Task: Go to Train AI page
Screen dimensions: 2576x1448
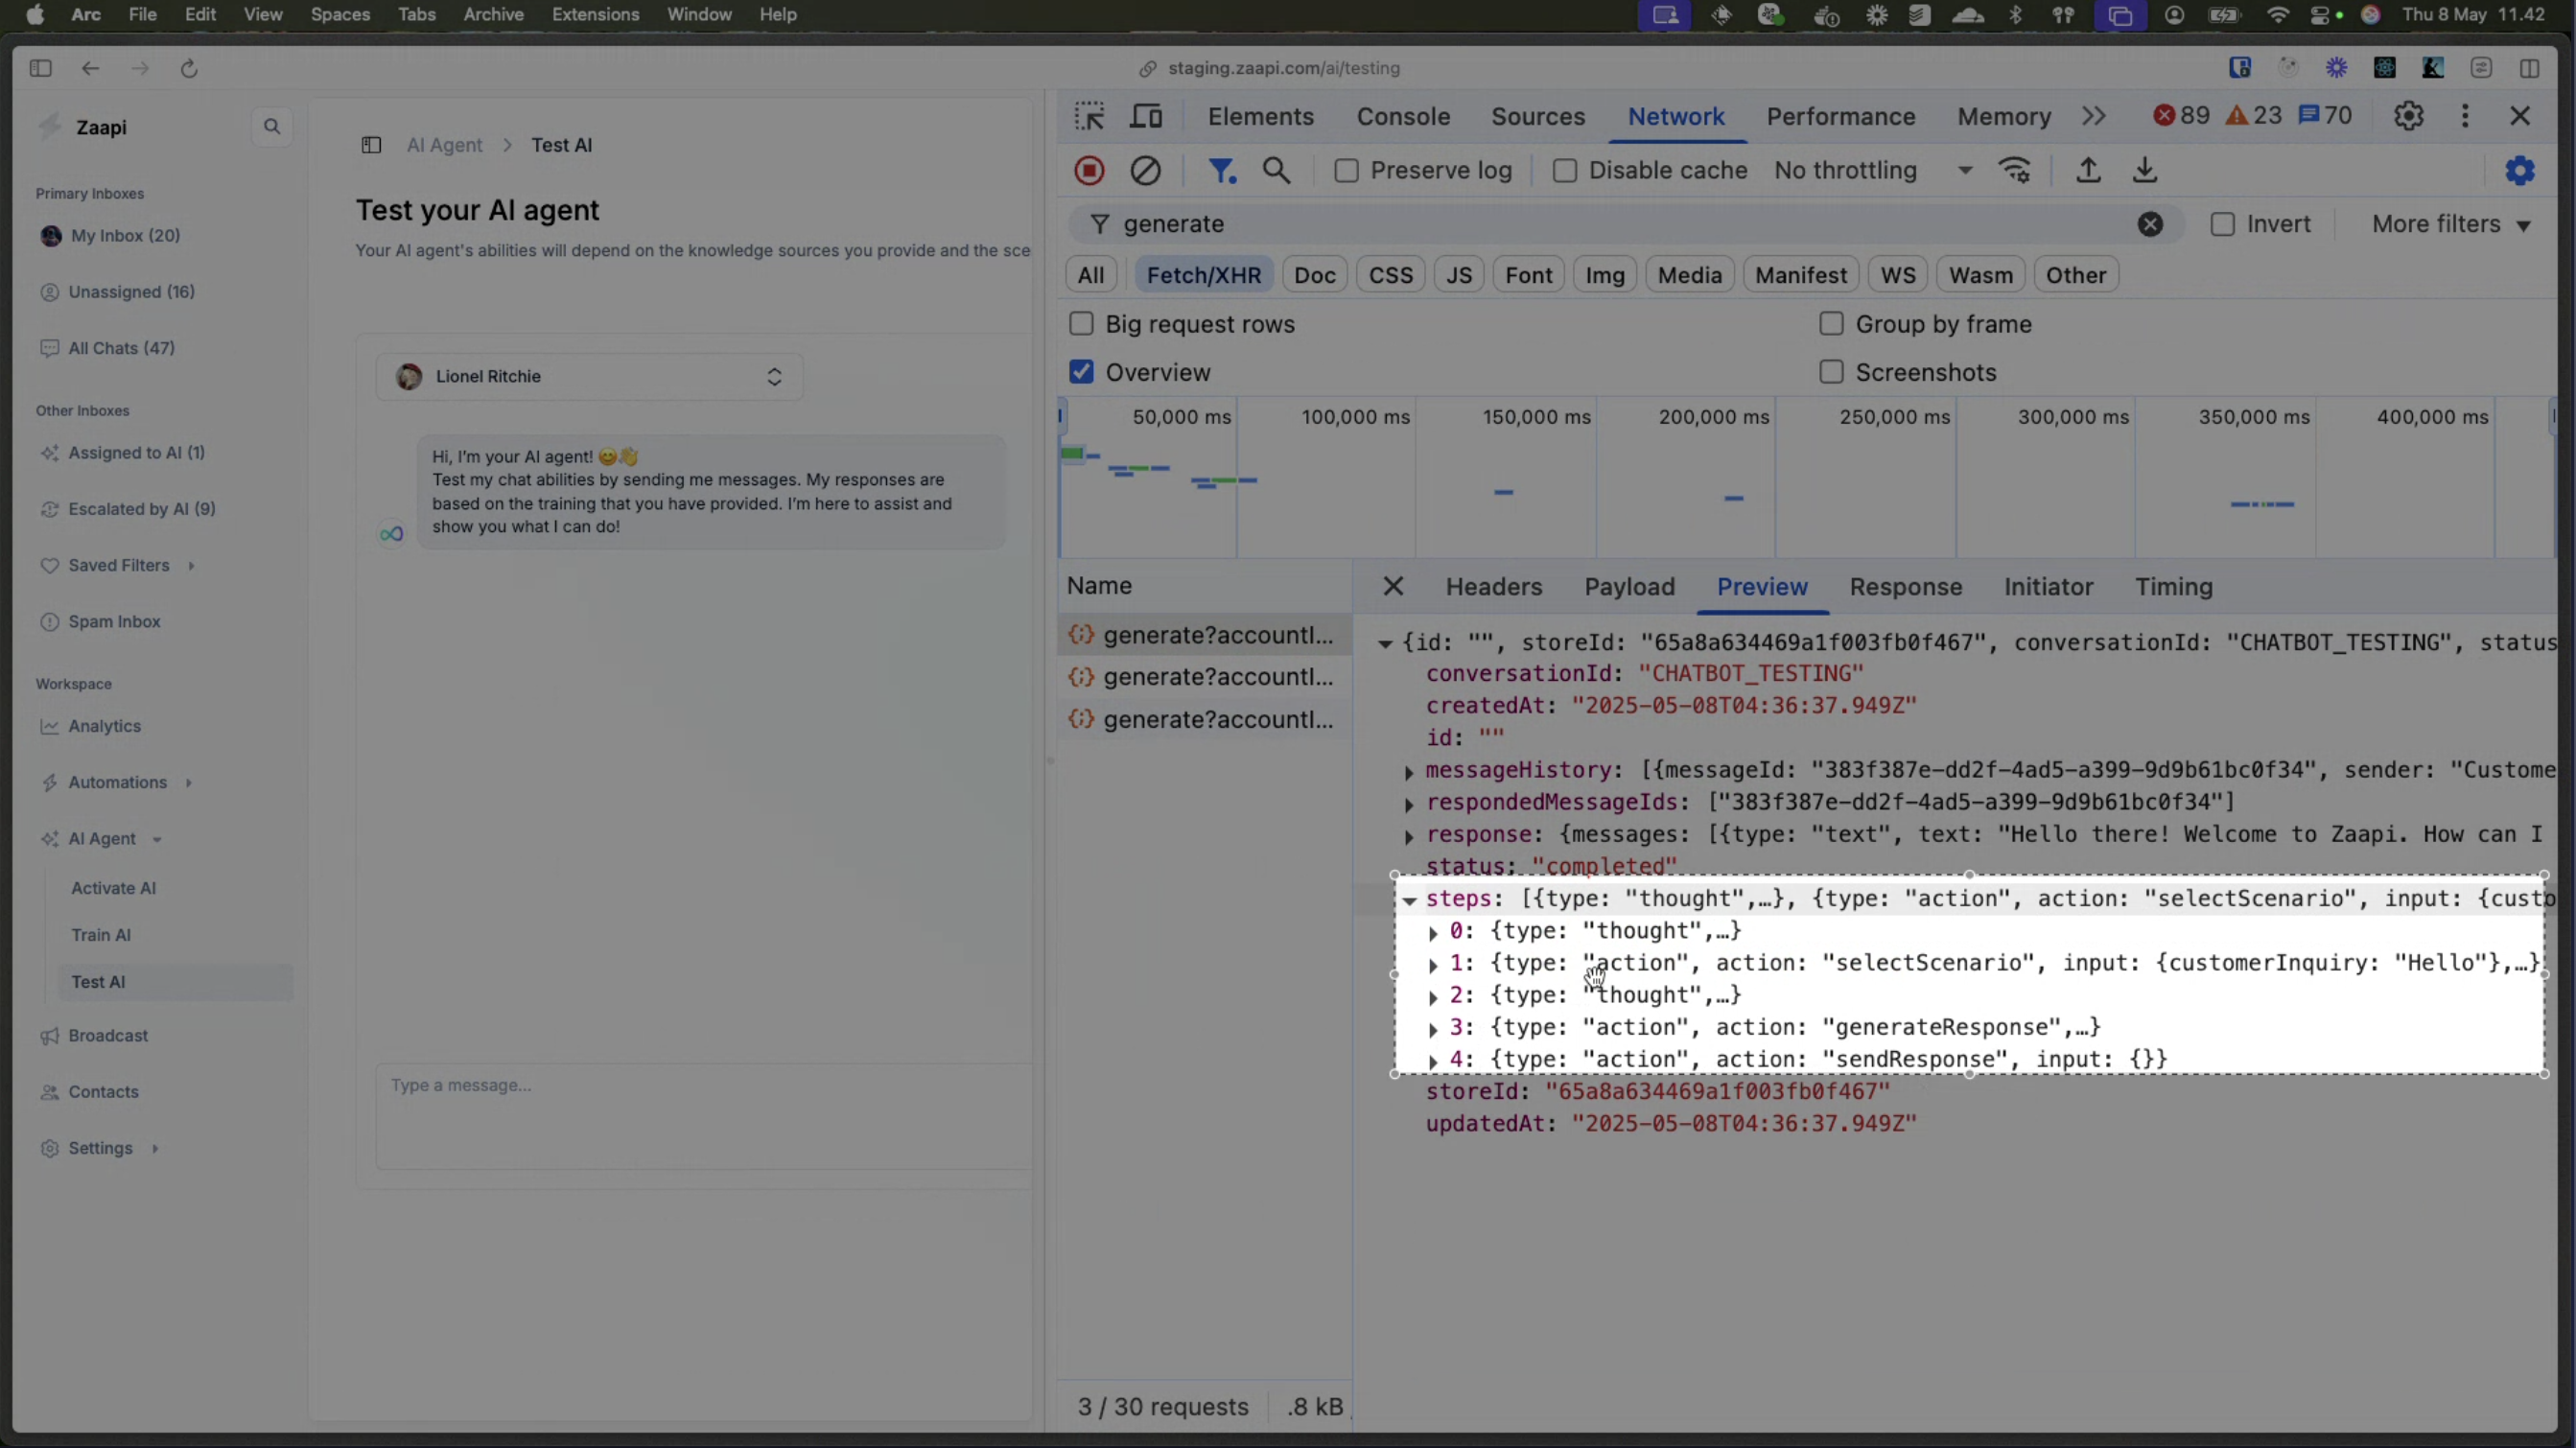Action: (100, 935)
